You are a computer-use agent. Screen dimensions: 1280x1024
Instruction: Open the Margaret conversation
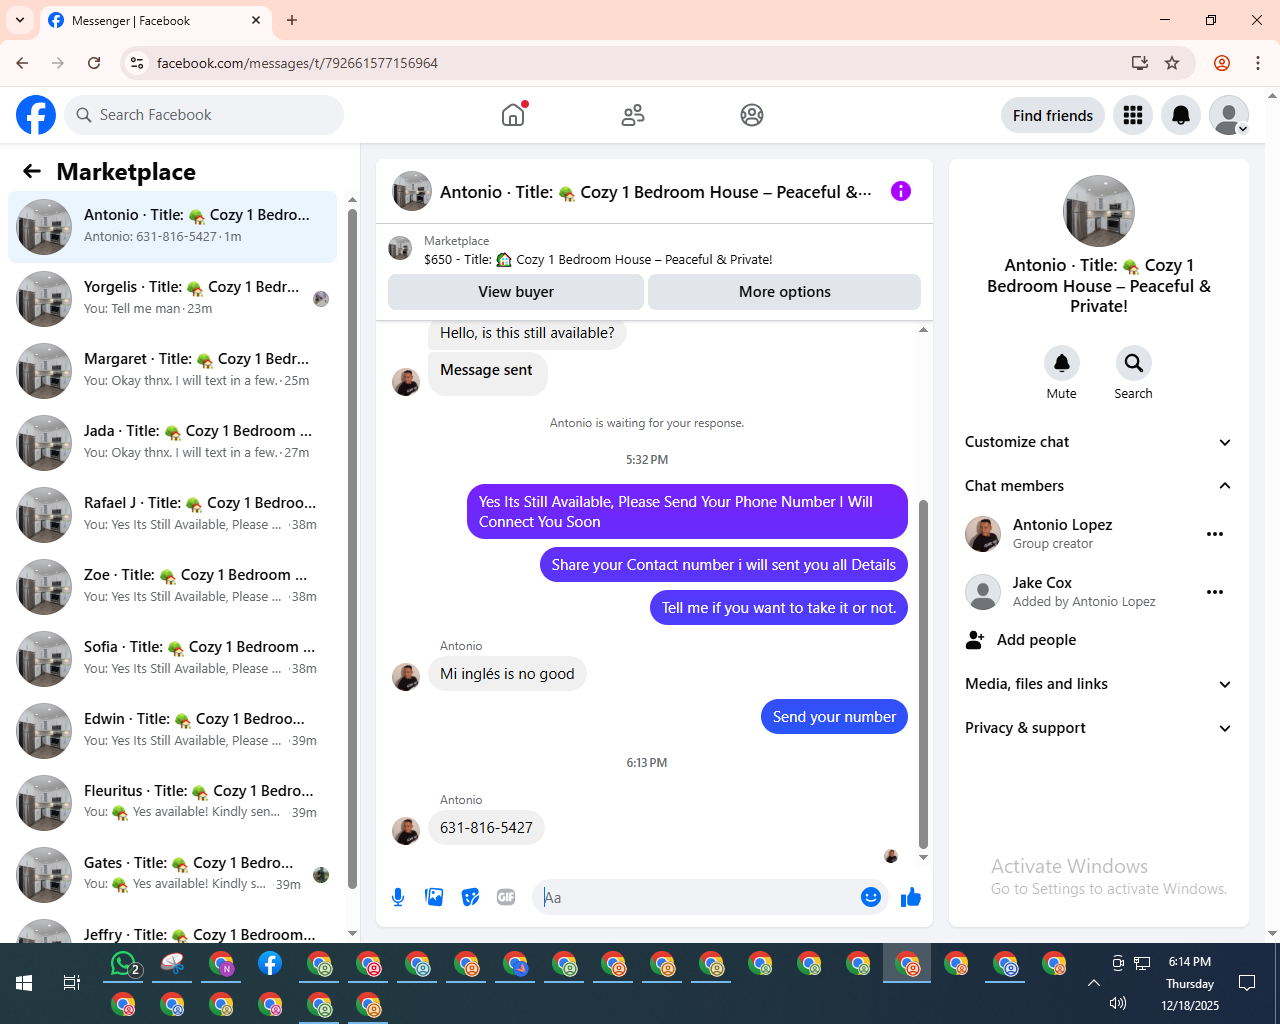coord(173,371)
